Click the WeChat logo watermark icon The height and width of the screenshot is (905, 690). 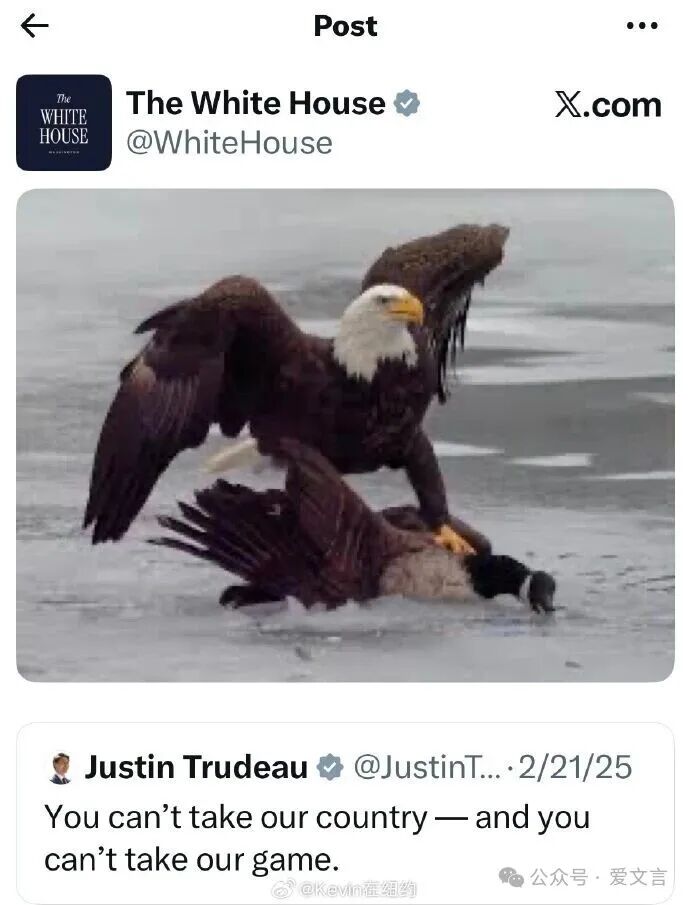pyautogui.click(x=511, y=877)
